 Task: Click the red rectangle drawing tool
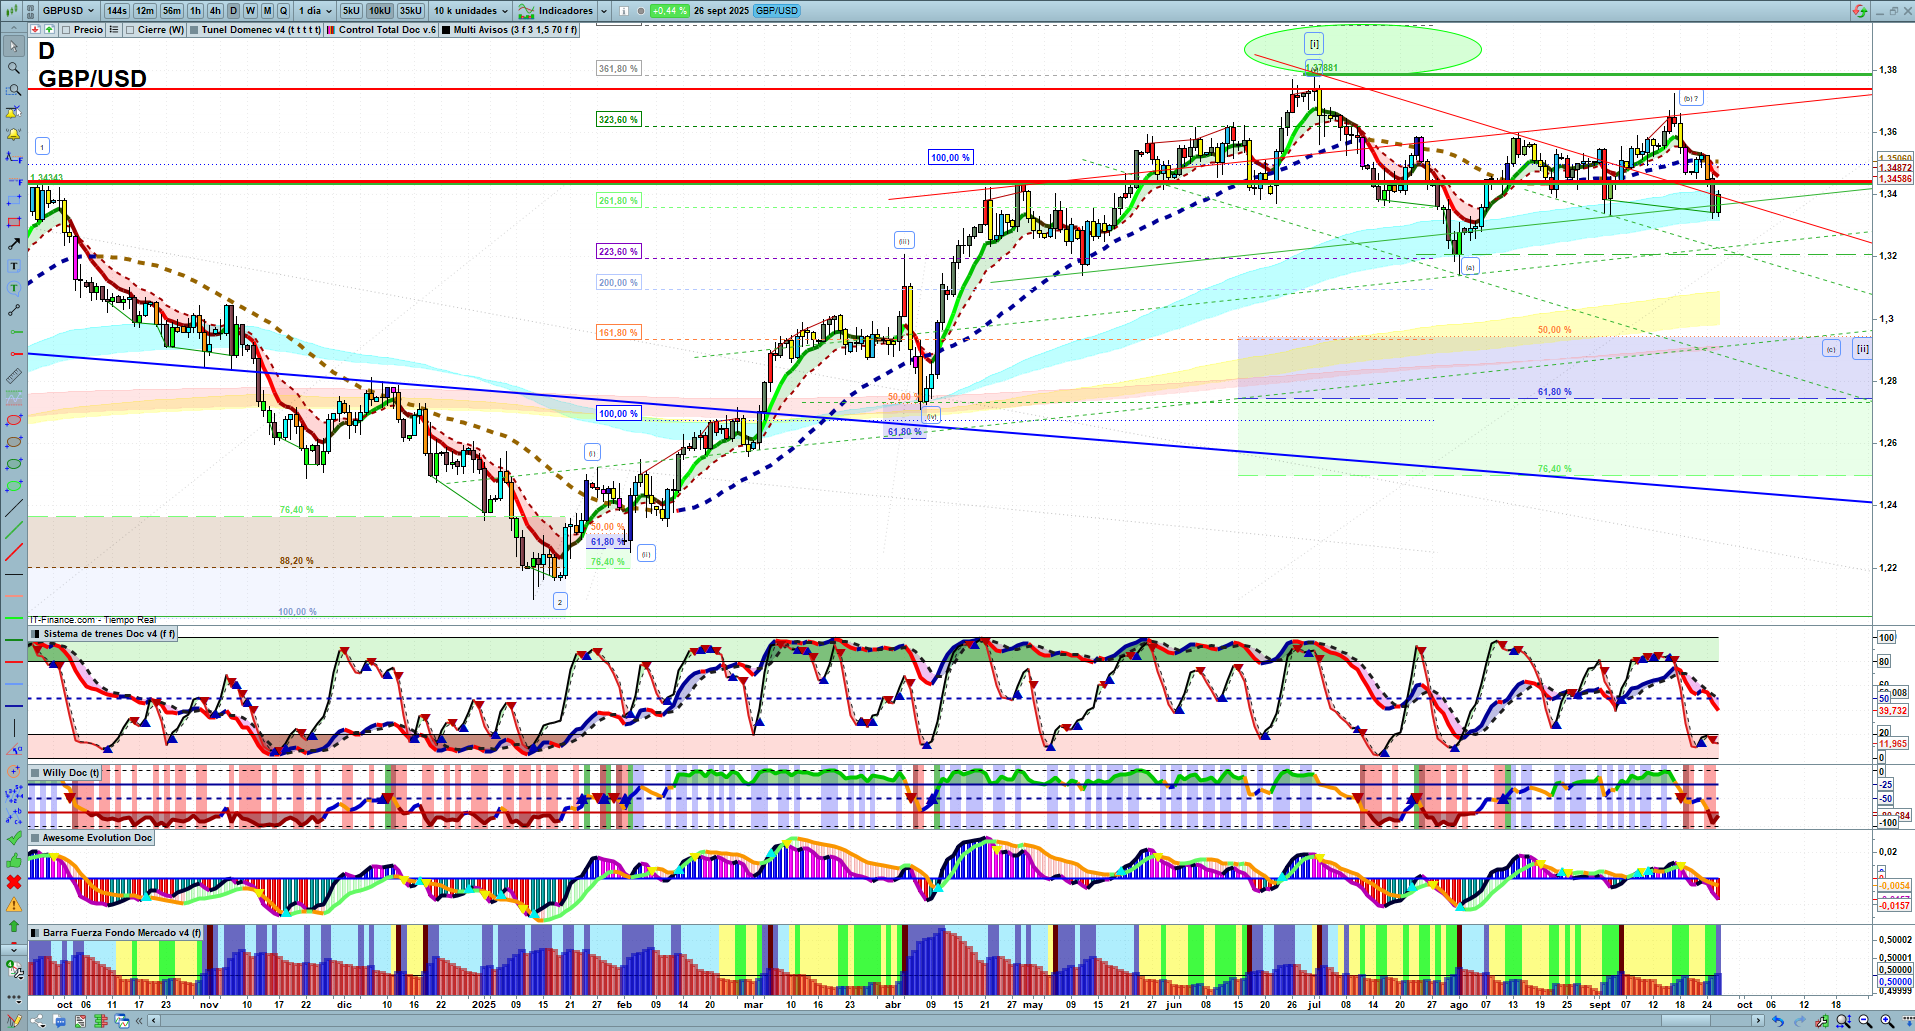(x=14, y=222)
